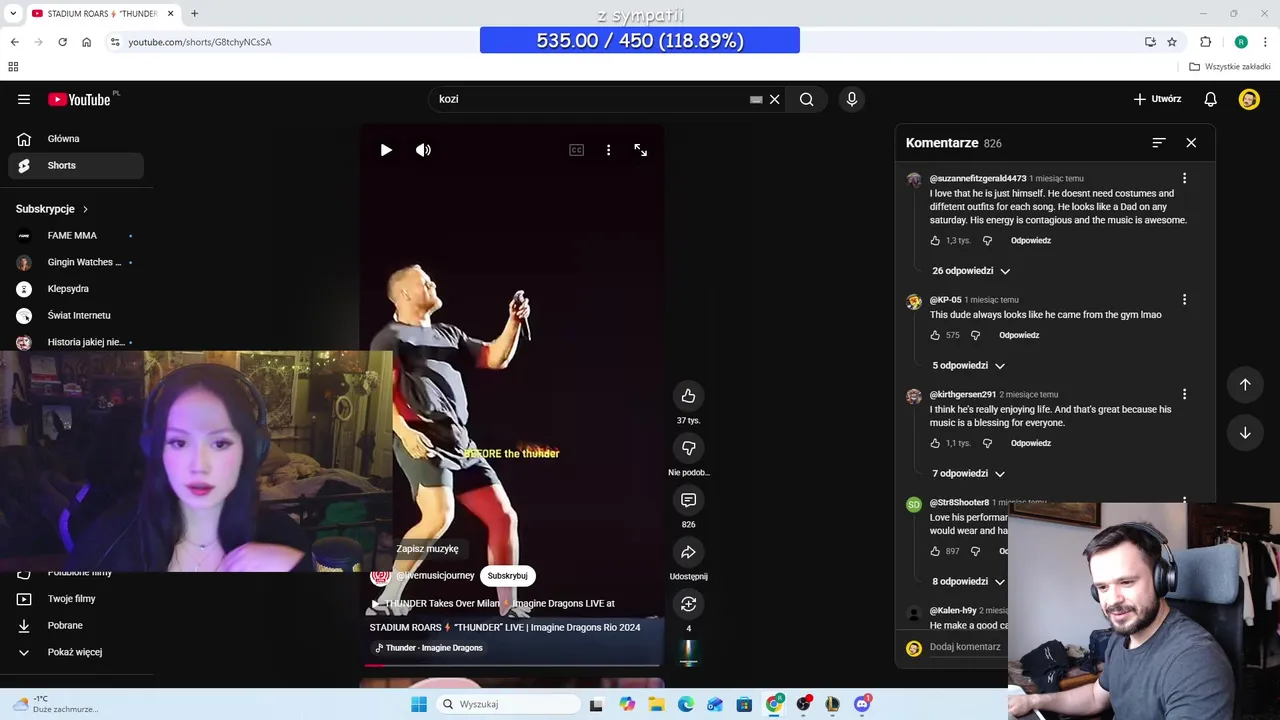Expand the 5 odpowiedzi replies

pyautogui.click(x=968, y=366)
